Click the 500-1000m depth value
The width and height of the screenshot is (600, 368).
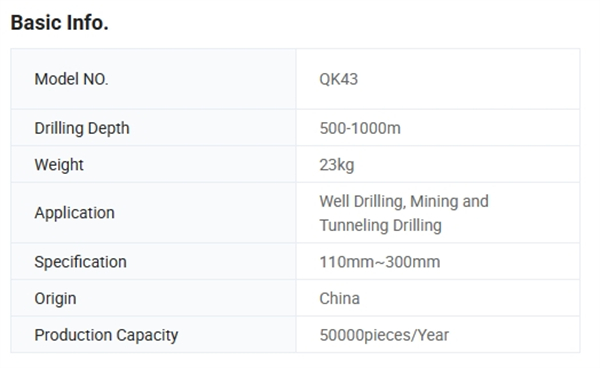click(360, 128)
